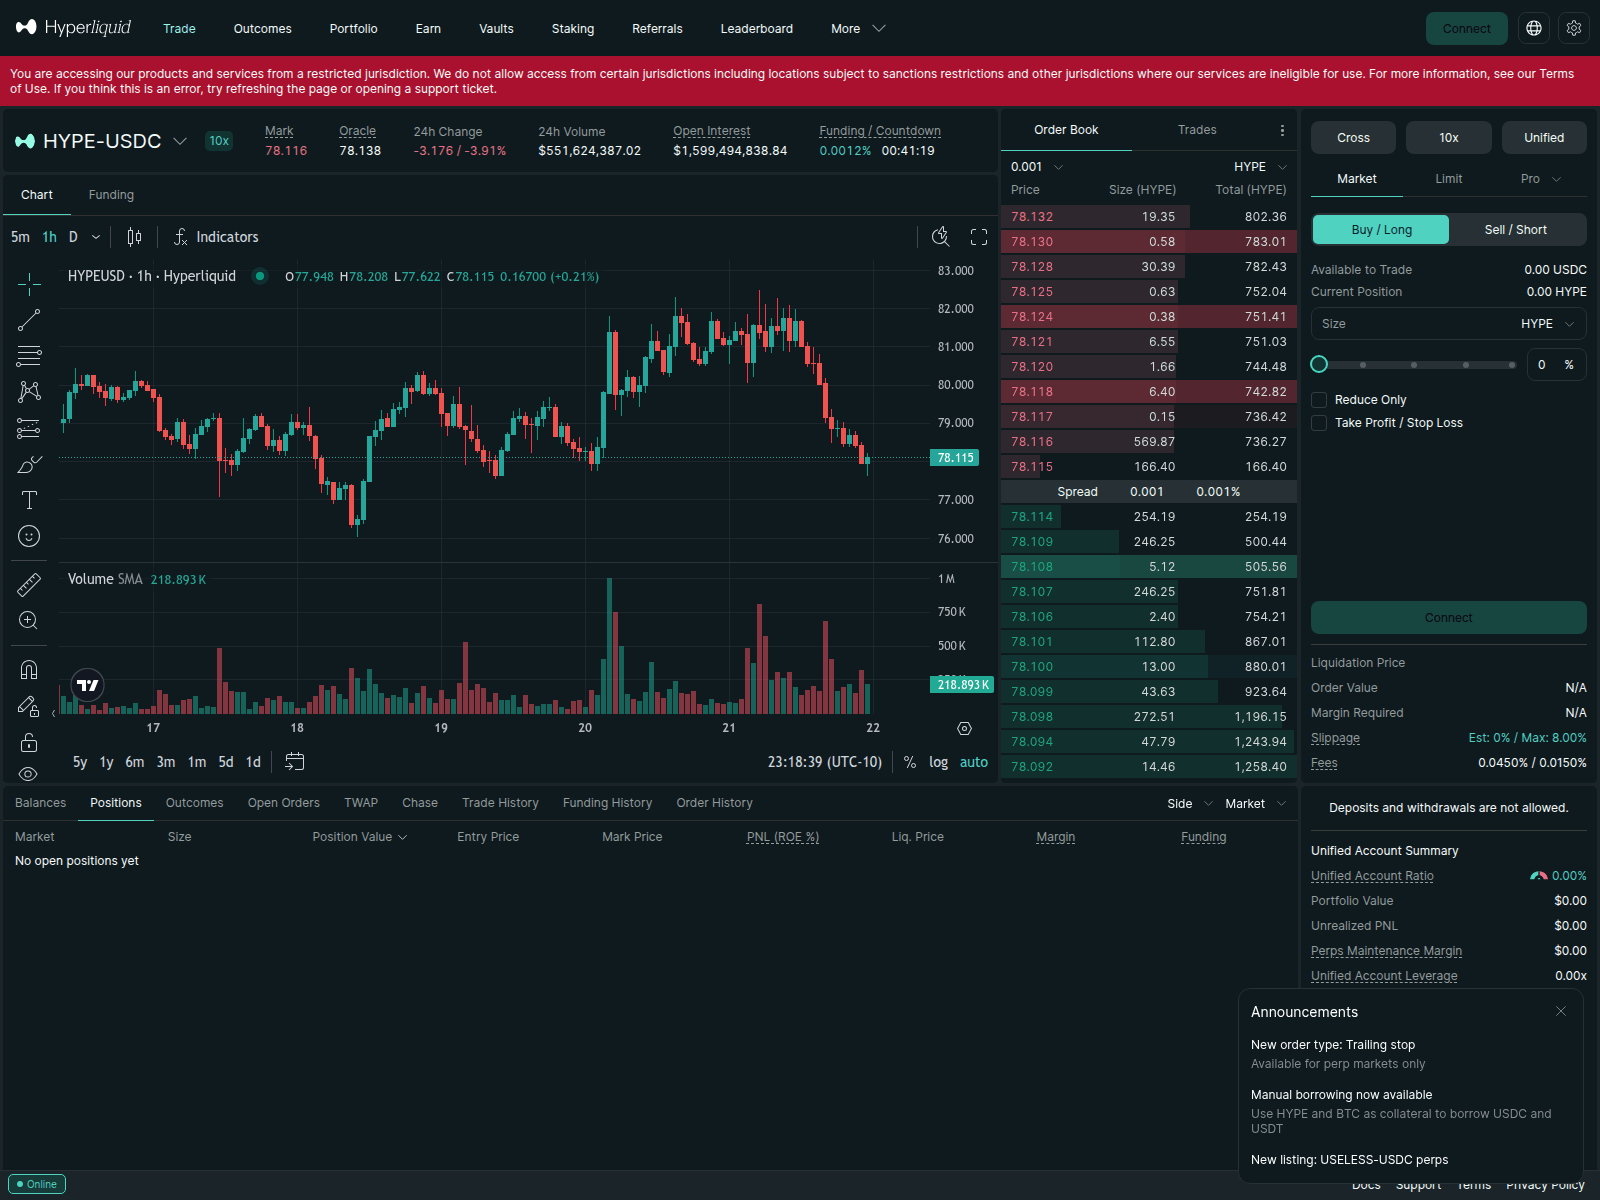This screenshot has width=1600, height=1200.
Task: Switch to Sell / Short side
Action: pos(1516,229)
